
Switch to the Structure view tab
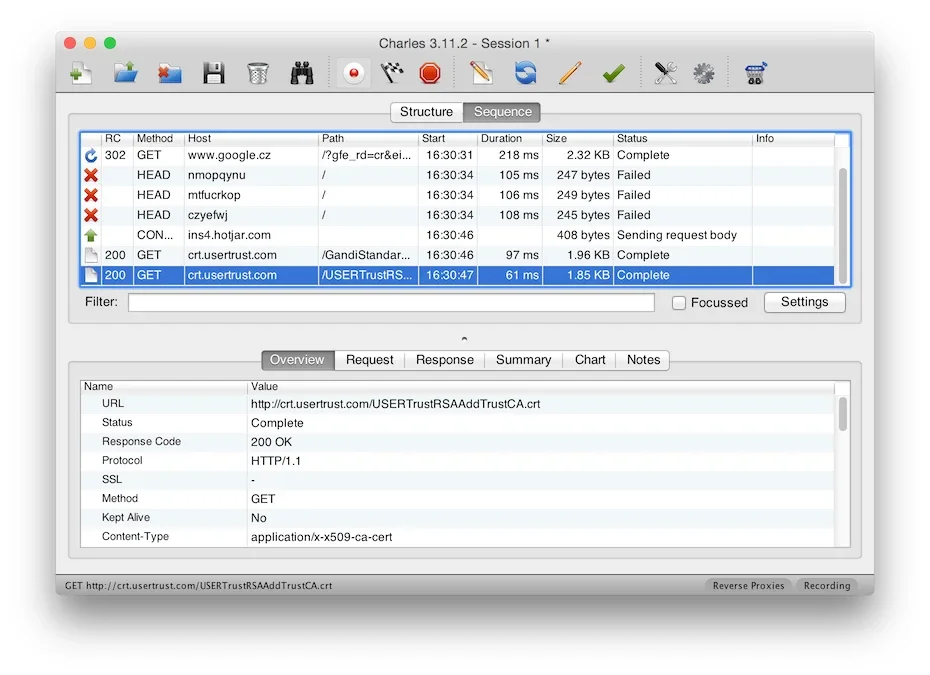coord(426,112)
